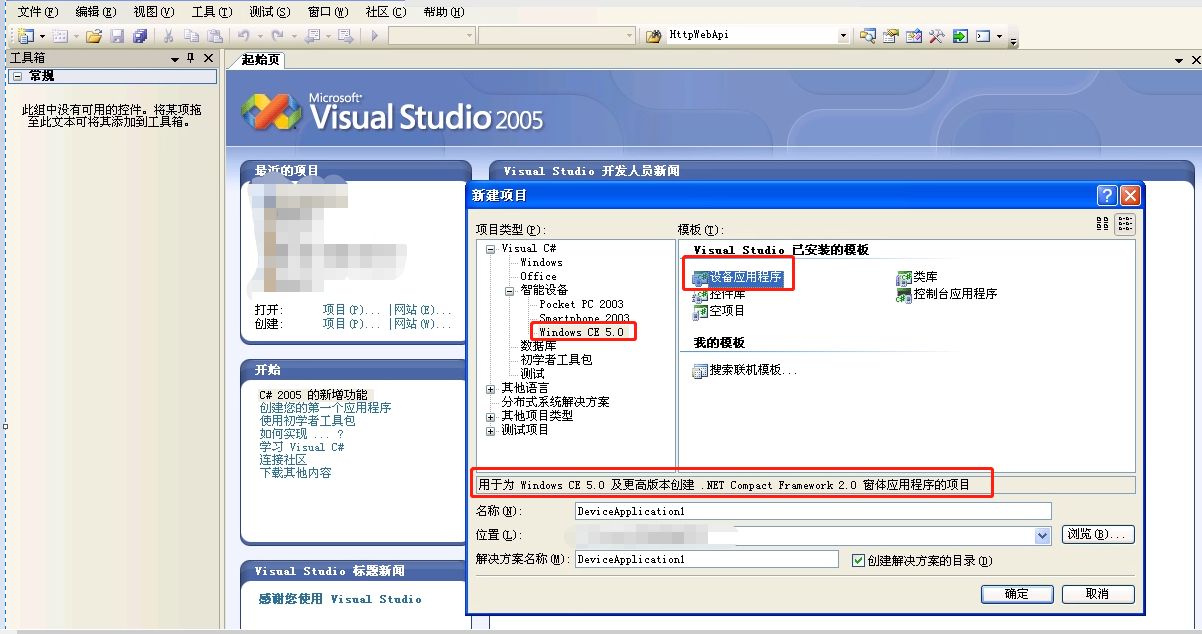The height and width of the screenshot is (634, 1202).
Task: Click the 浏览 button
Action: pos(1097,534)
